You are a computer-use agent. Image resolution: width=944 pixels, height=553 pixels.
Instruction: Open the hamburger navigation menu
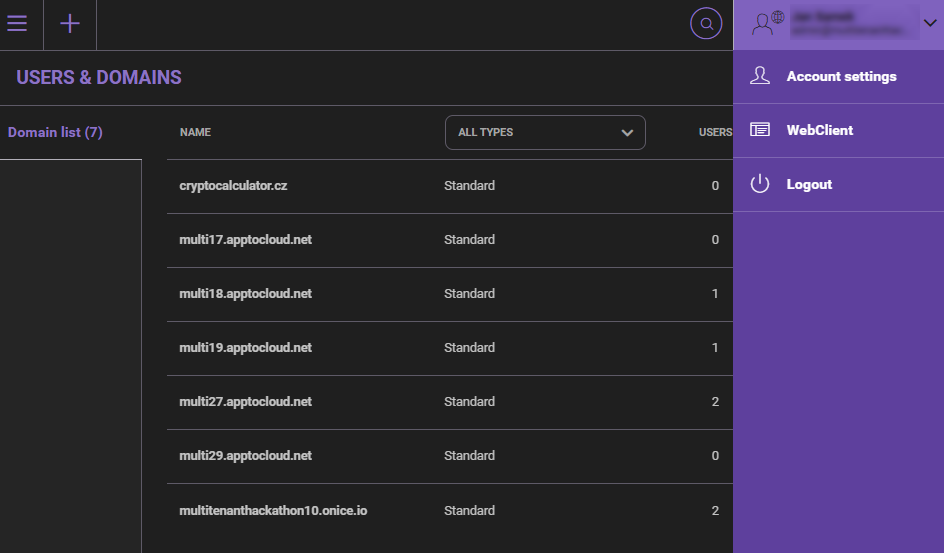click(17, 23)
